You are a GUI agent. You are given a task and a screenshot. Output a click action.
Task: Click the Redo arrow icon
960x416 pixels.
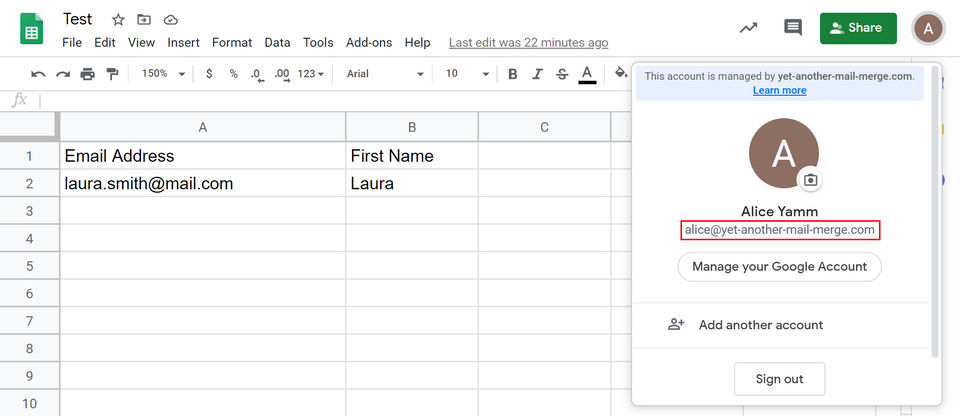tap(62, 74)
